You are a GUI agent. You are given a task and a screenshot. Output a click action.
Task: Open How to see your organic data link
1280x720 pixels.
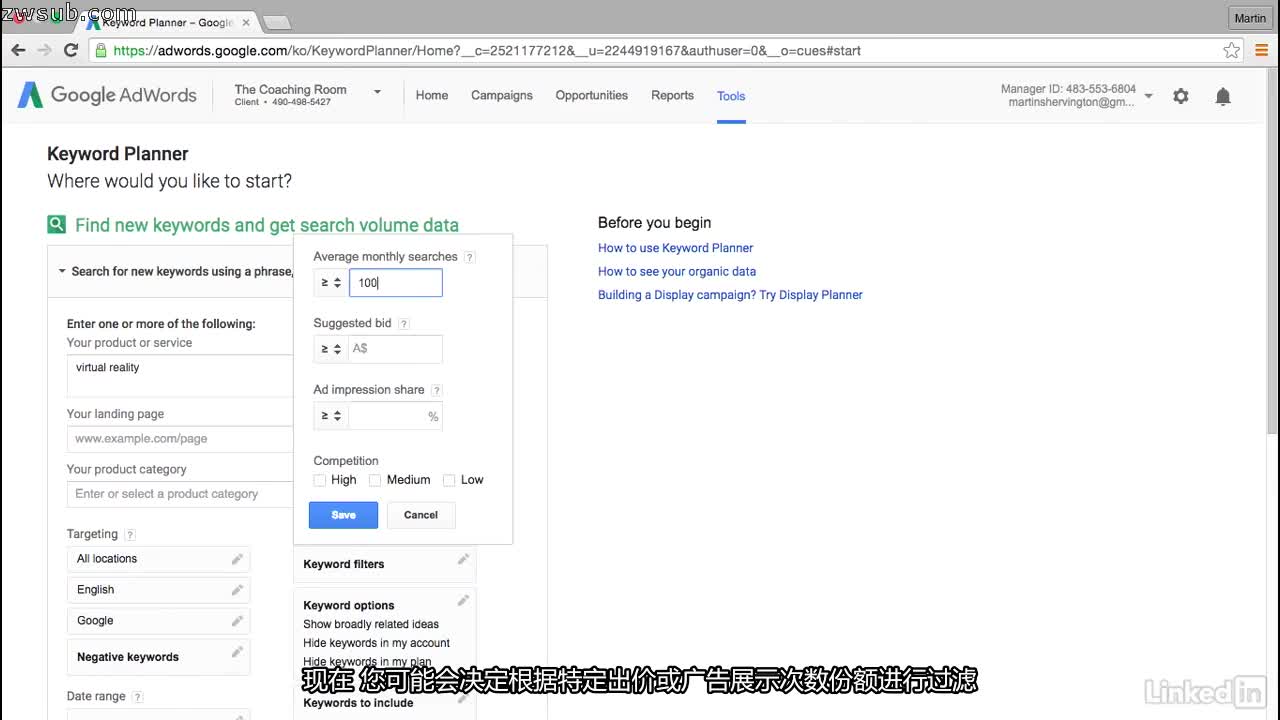(x=677, y=271)
